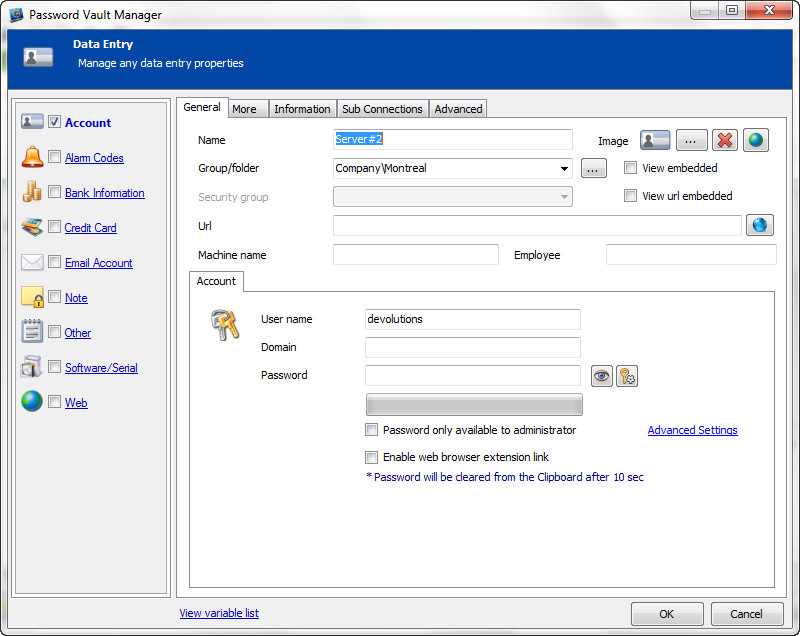Pick image from web with globe button
This screenshot has height=636, width=800.
click(756, 140)
